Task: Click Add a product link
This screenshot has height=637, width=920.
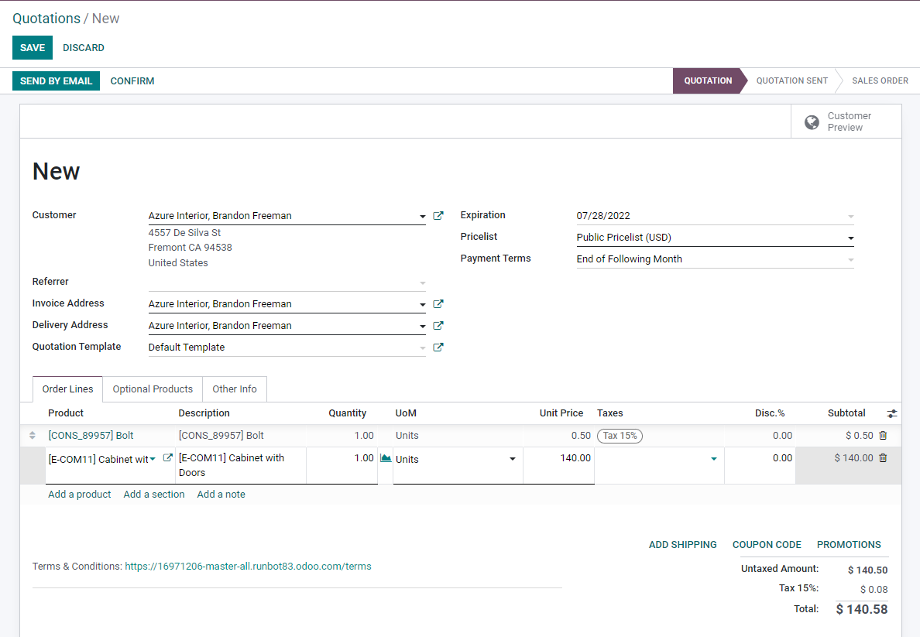Action: (x=79, y=494)
